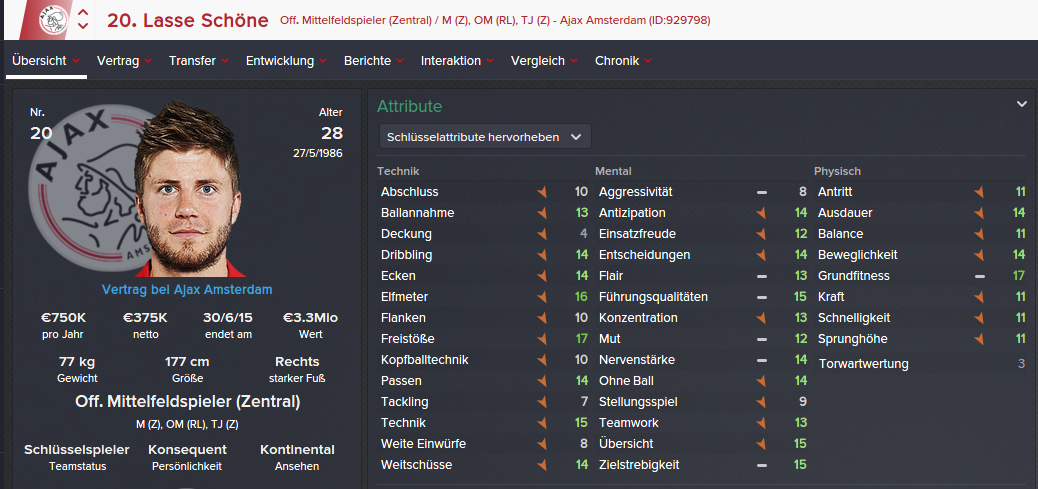The image size is (1038, 489).
Task: Open the Chronik tab
Action: click(623, 61)
